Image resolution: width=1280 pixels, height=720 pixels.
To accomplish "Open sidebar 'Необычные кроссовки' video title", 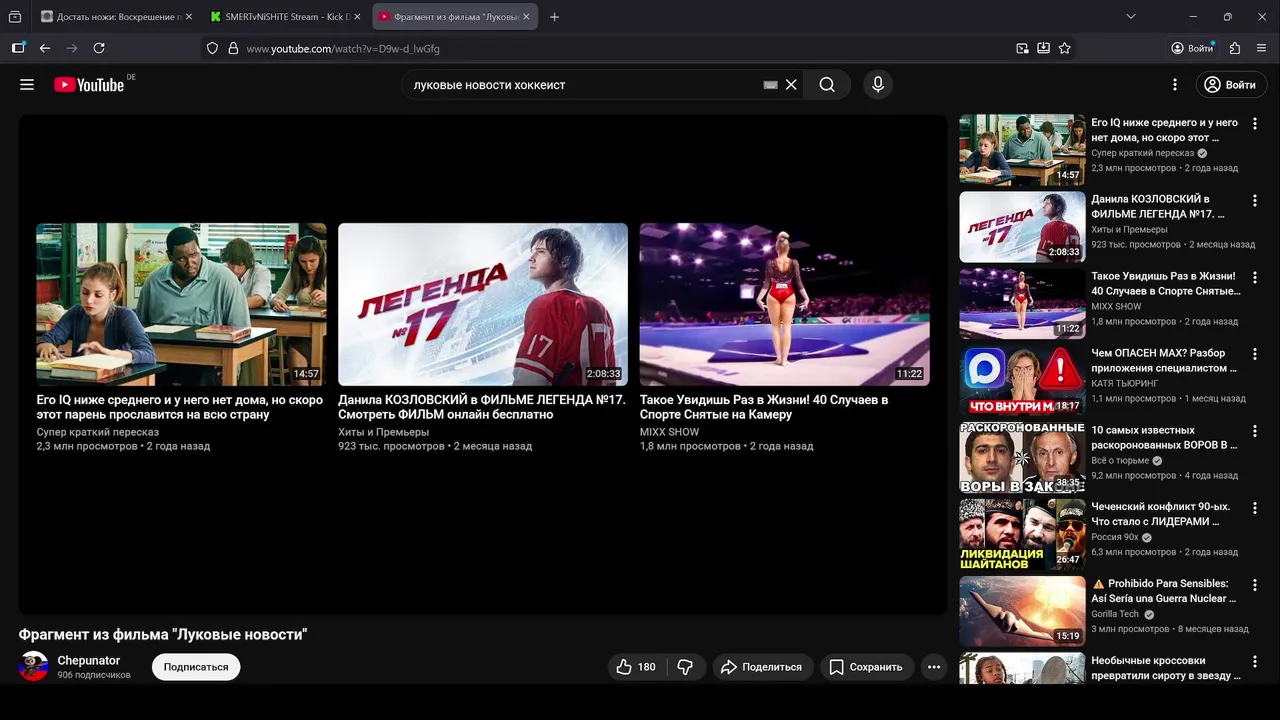I will point(1166,668).
